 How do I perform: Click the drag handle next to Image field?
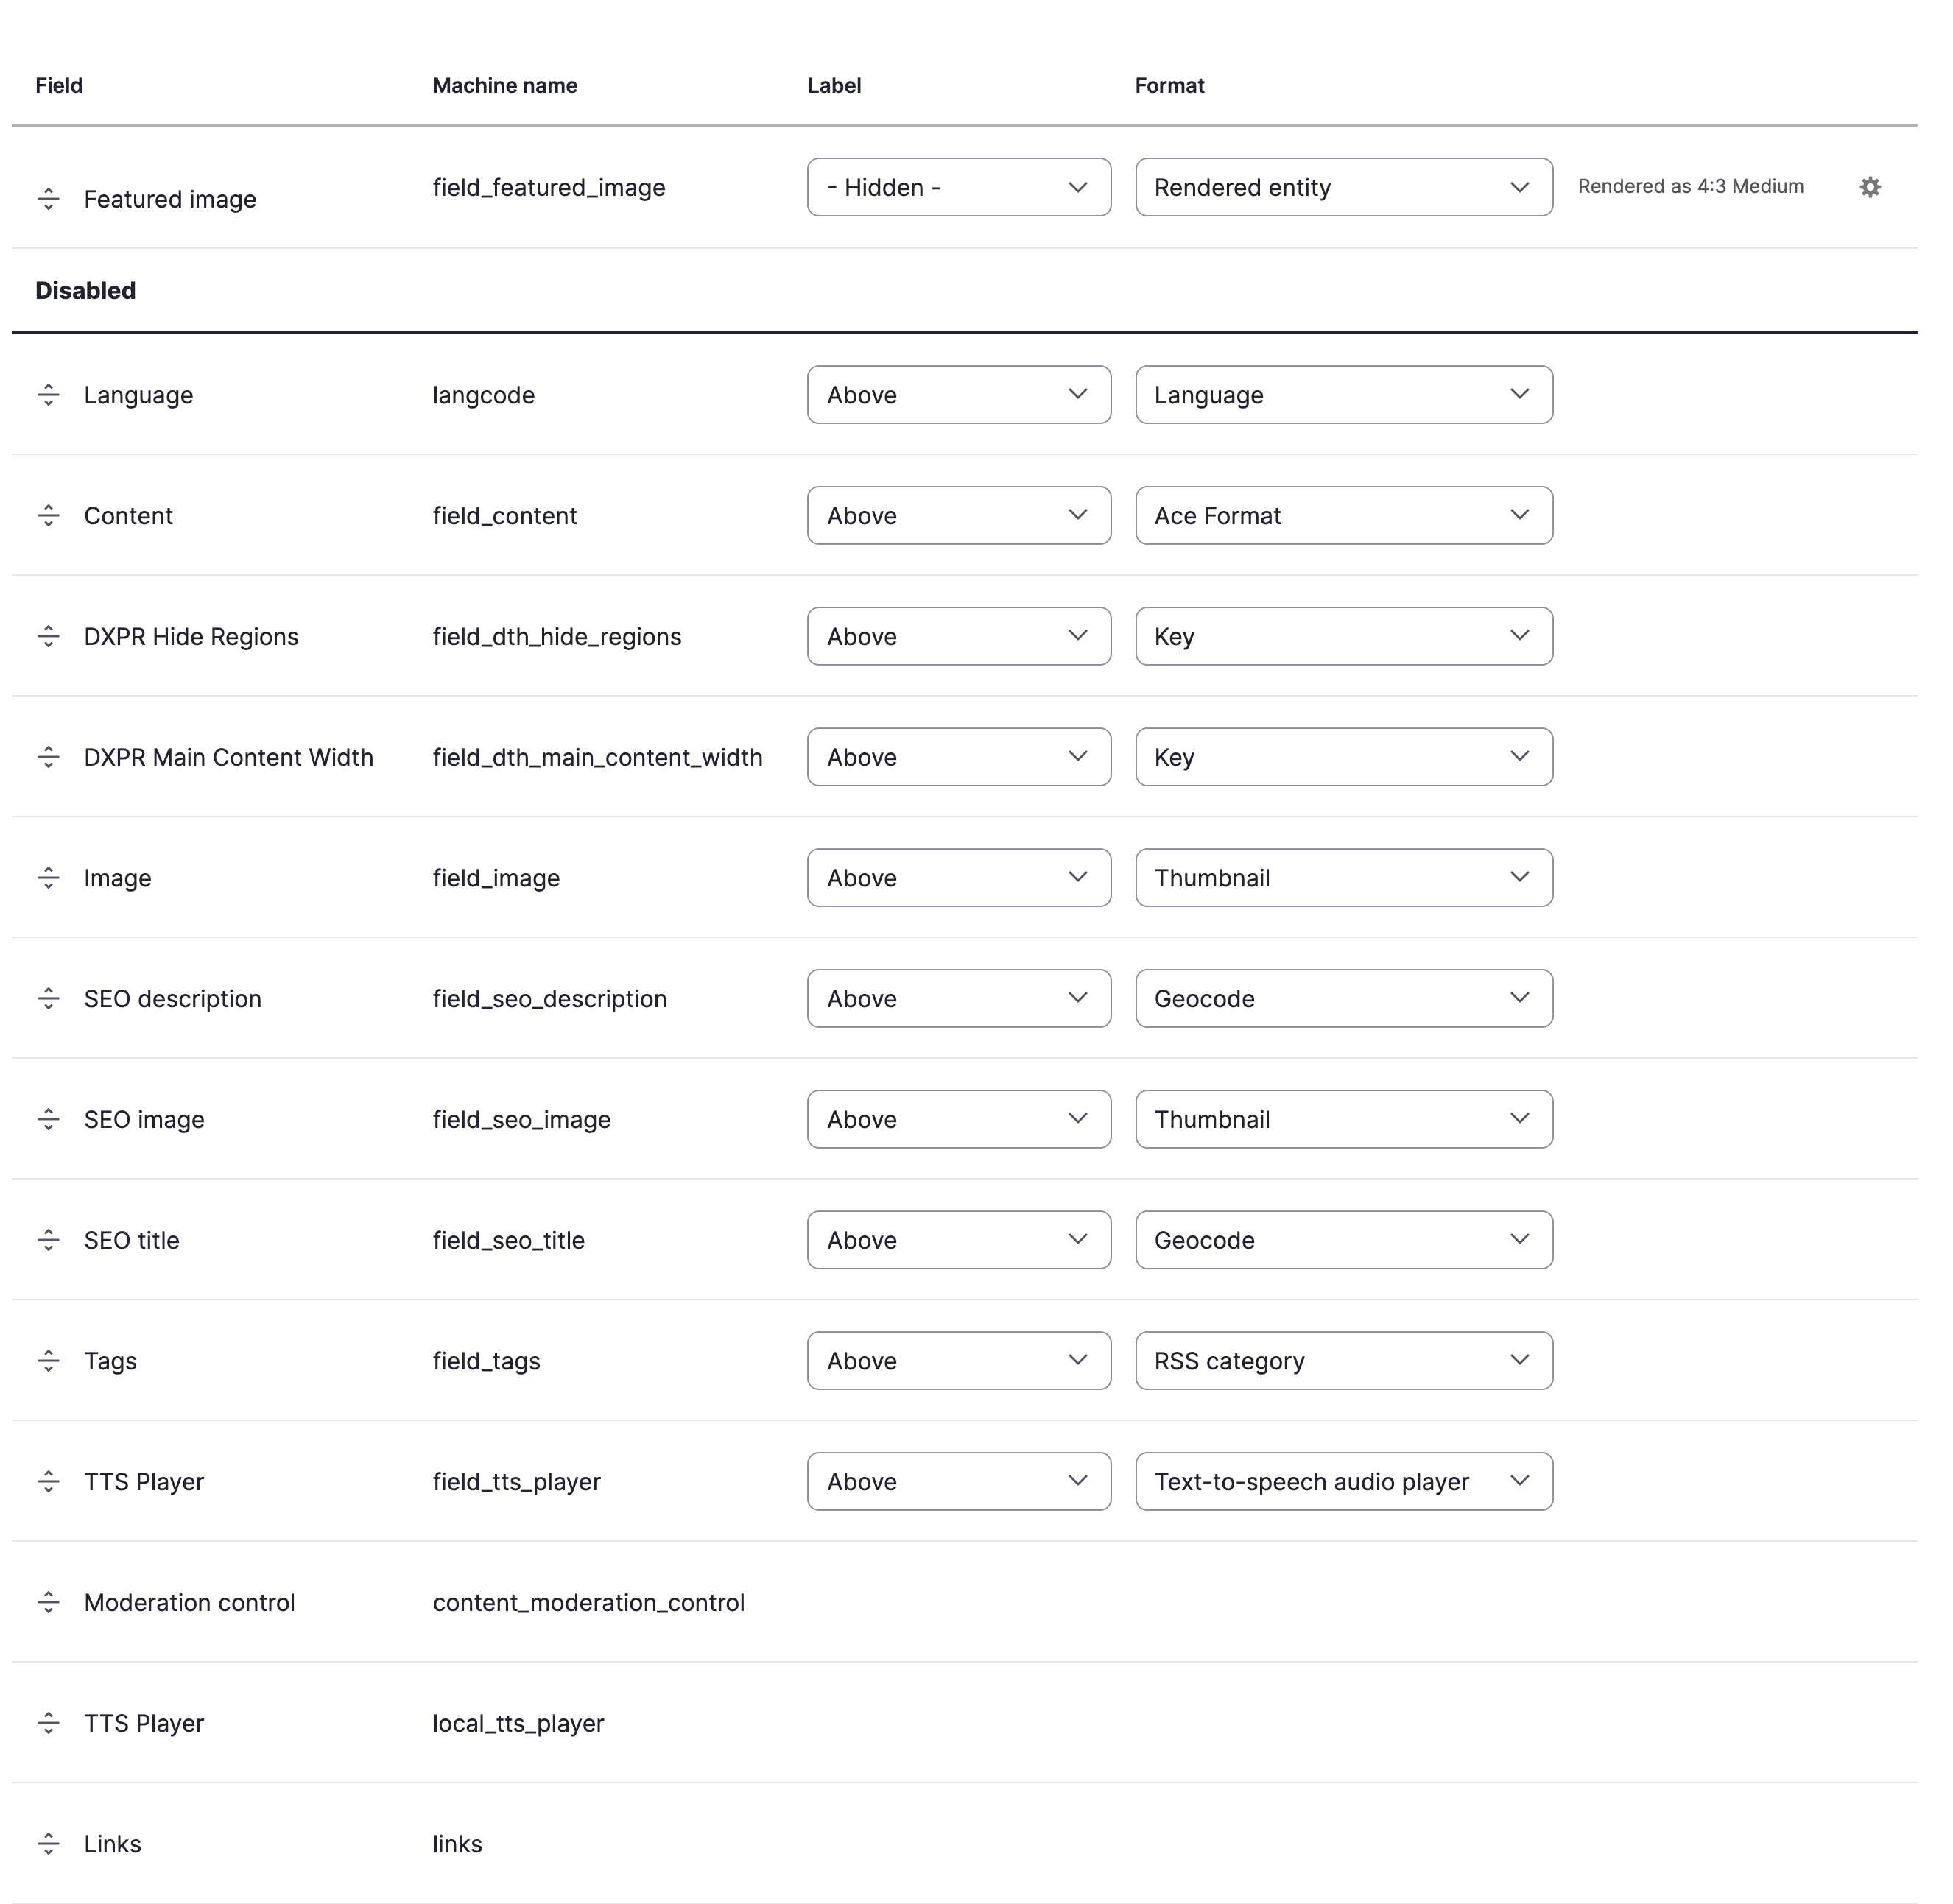tap(48, 878)
